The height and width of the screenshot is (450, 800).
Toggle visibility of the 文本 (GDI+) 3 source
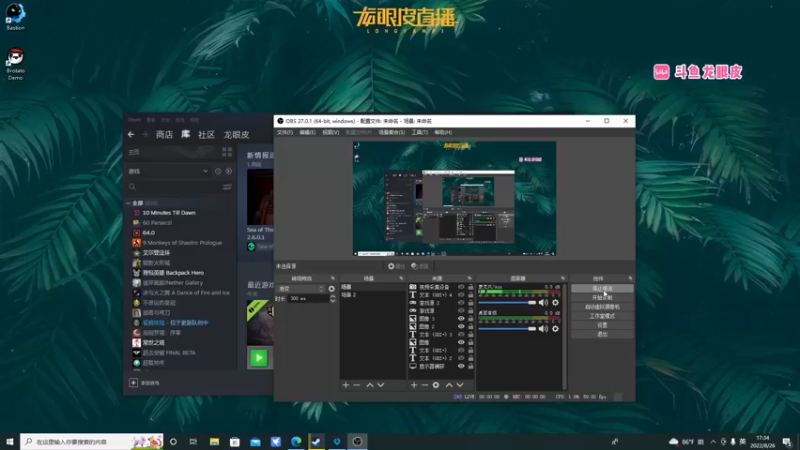coord(461,335)
